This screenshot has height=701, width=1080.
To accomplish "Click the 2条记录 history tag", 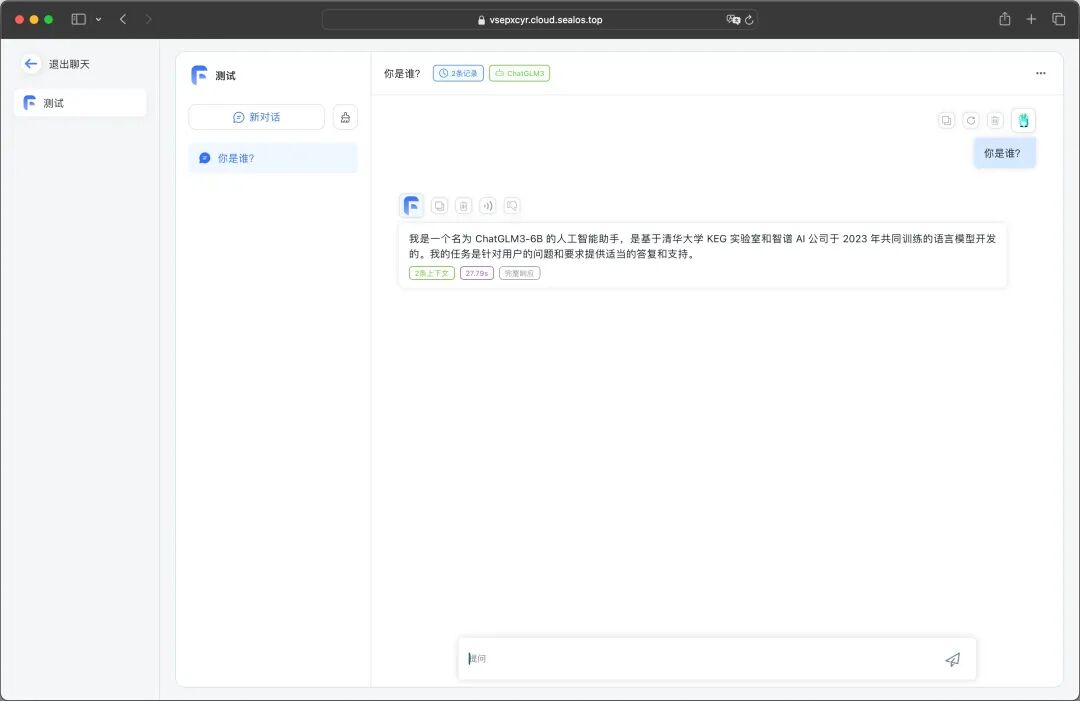I will point(458,73).
